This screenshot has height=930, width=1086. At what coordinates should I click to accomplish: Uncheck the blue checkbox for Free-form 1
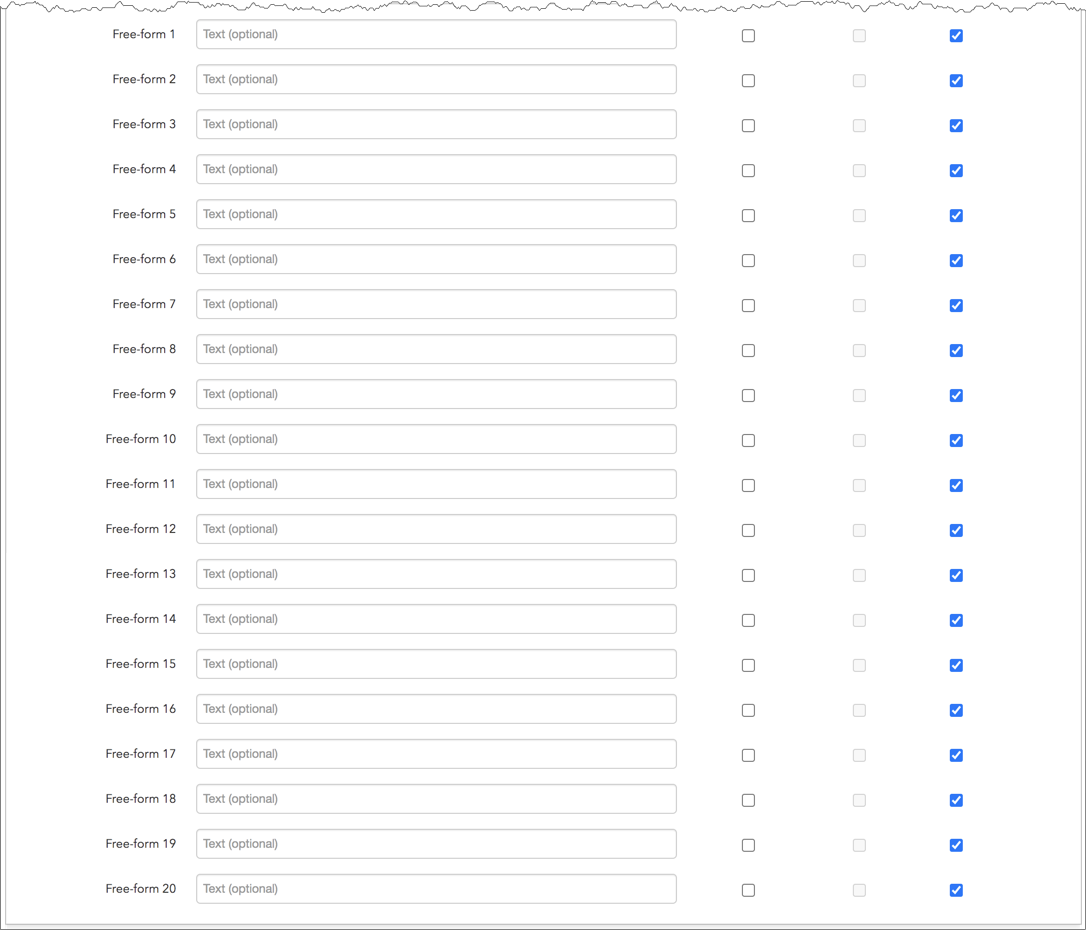(x=956, y=36)
